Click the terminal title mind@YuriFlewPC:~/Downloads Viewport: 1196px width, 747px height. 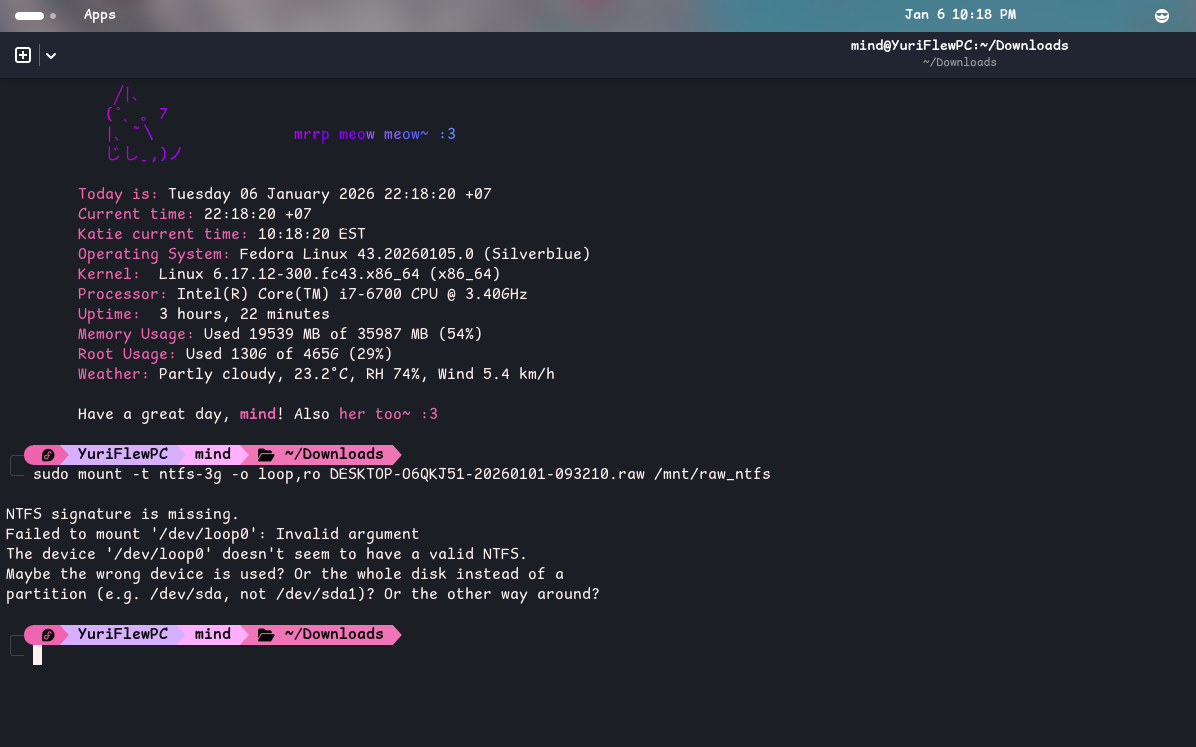959,45
